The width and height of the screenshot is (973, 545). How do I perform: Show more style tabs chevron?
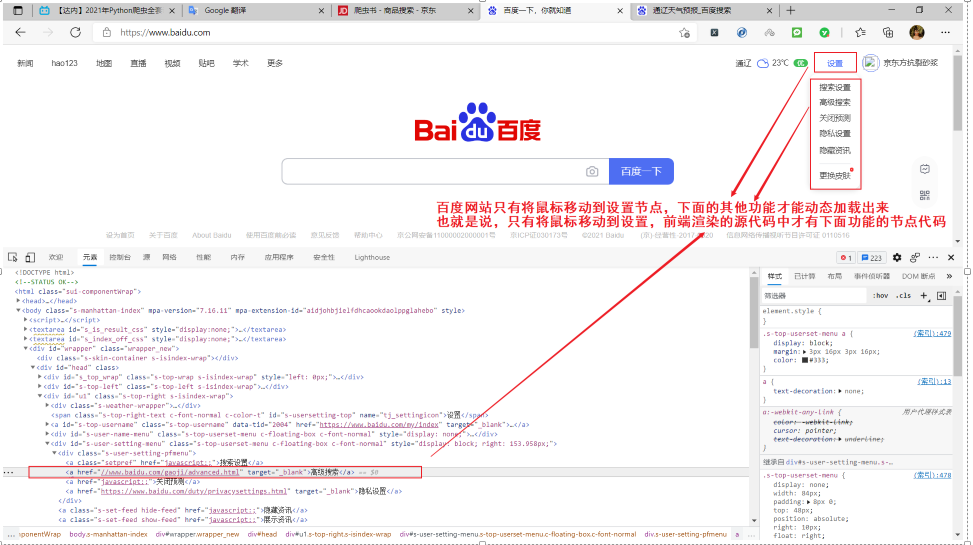(949, 276)
